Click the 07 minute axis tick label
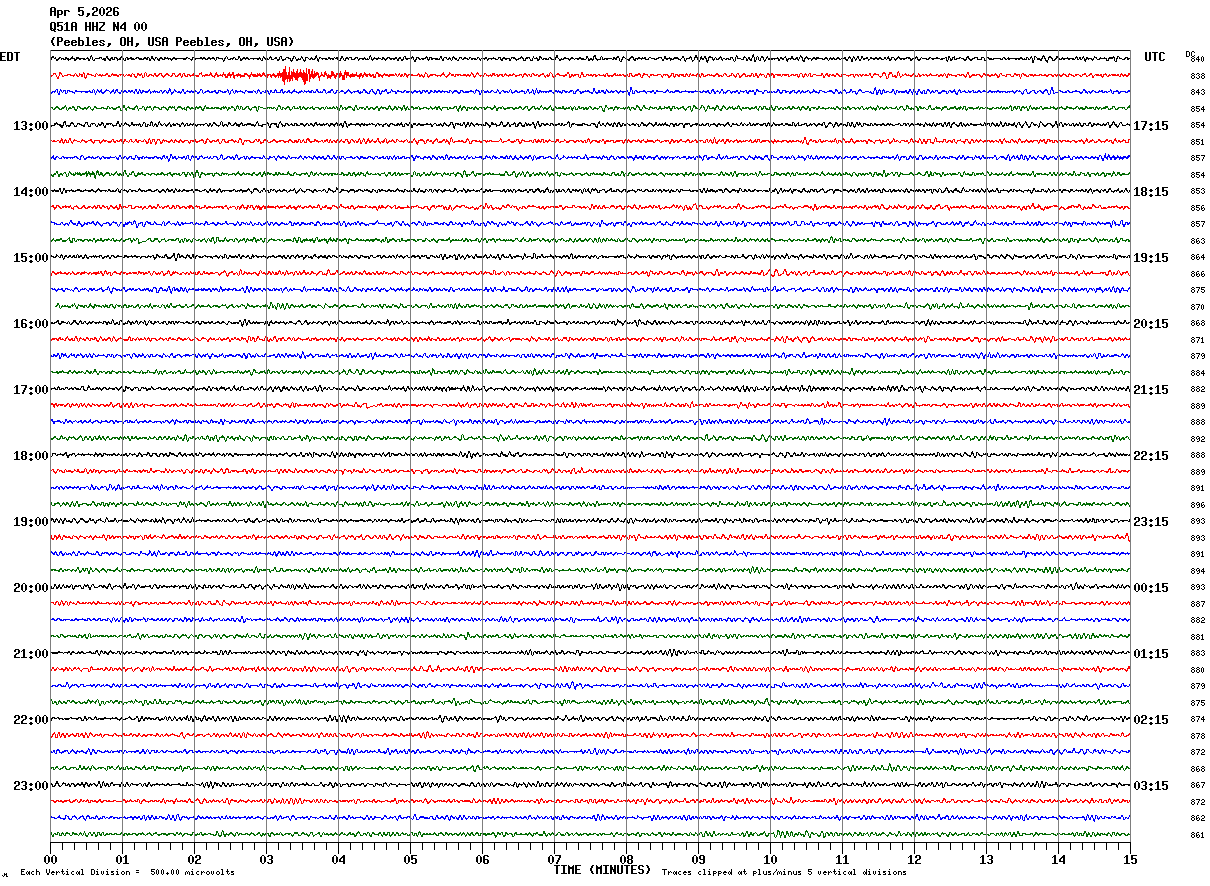Viewport: 1210px width, 886px height. coord(554,860)
